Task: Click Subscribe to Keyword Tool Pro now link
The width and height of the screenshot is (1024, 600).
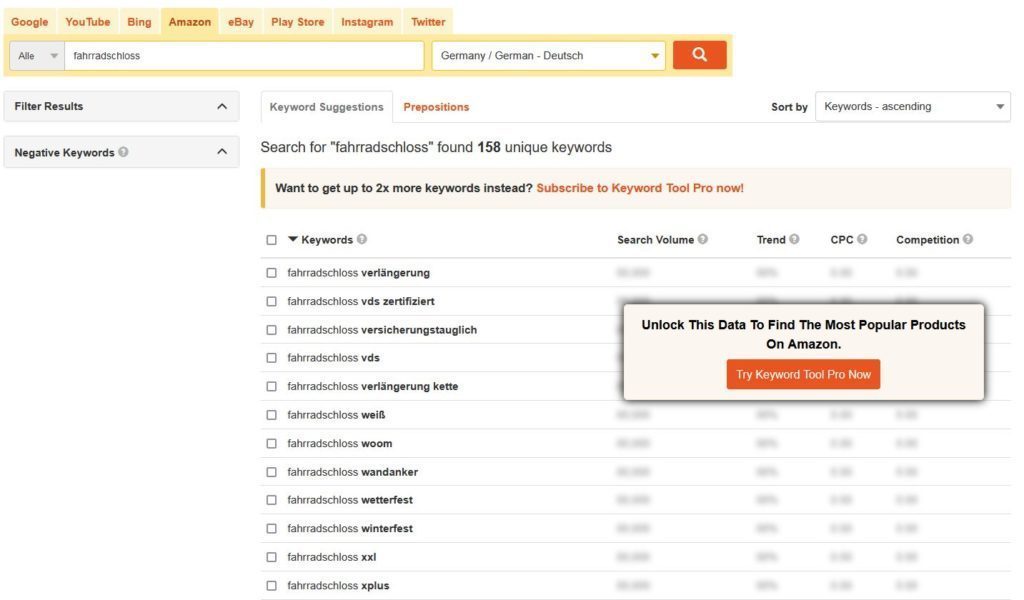Action: [x=640, y=188]
